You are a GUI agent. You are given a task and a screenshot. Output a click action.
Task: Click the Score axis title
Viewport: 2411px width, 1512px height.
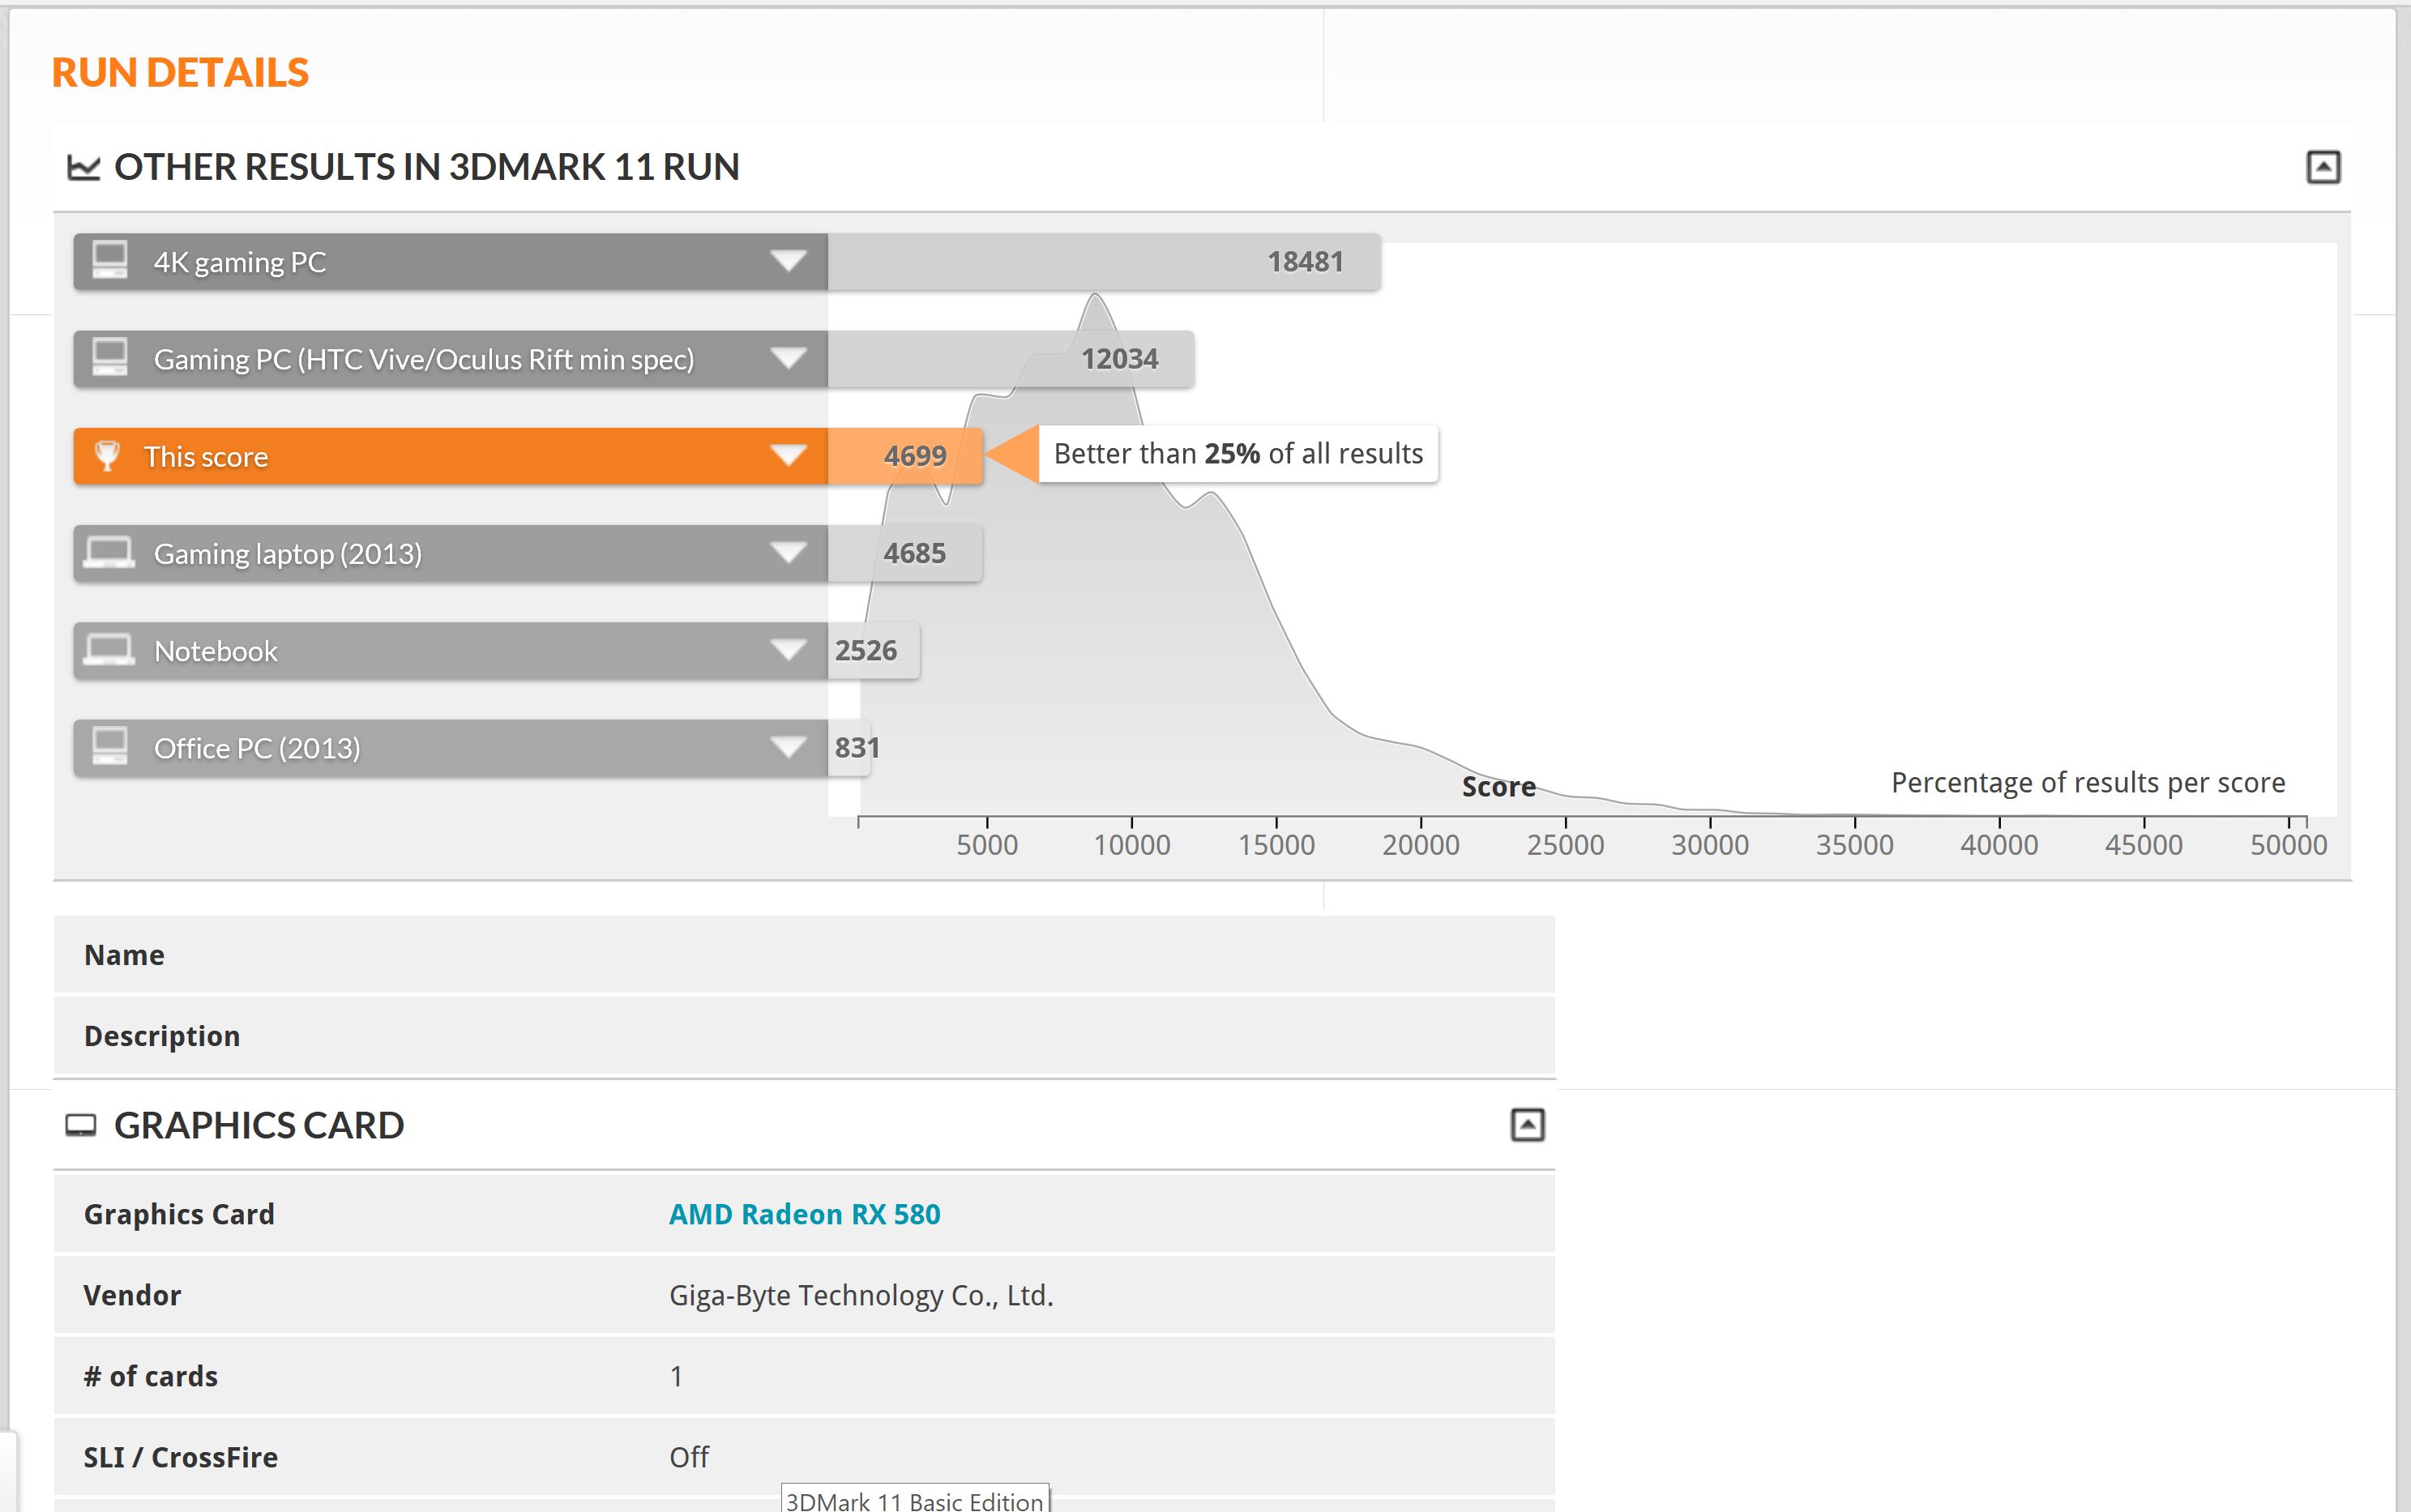[x=1498, y=787]
